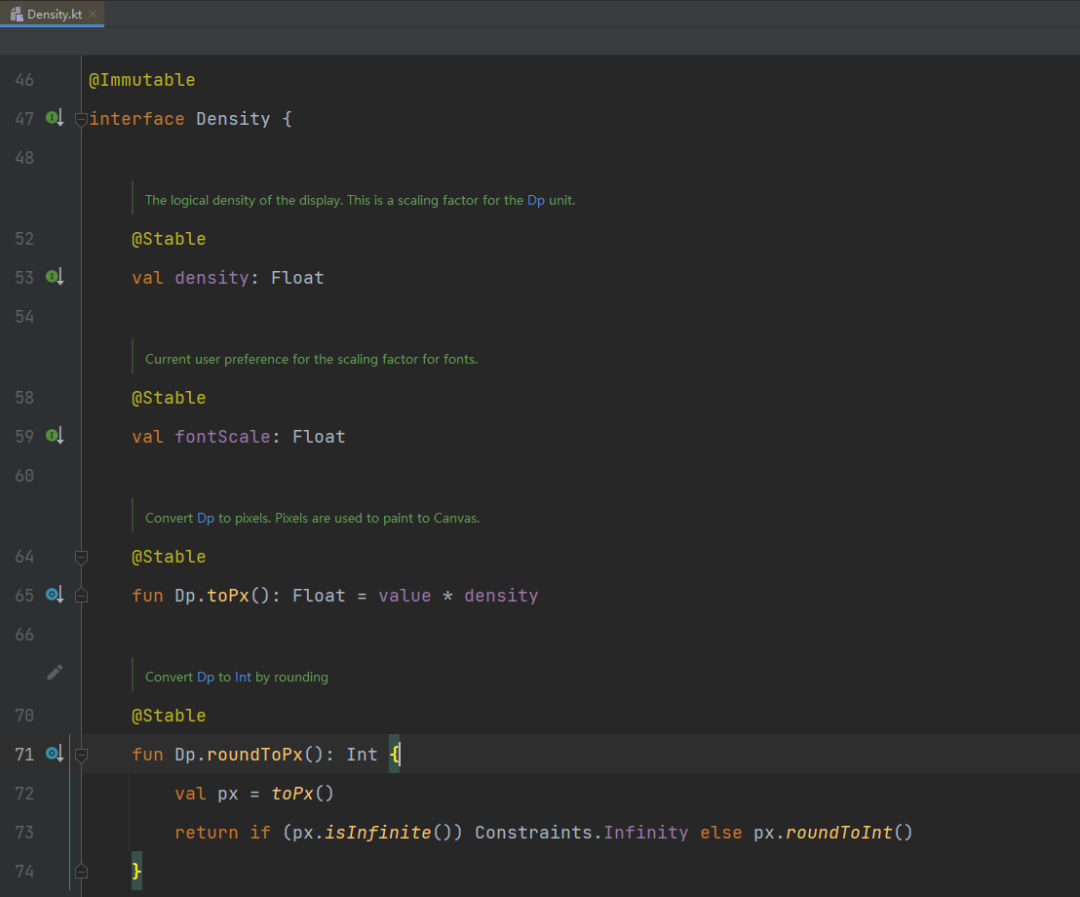Screen dimensions: 1080x897
Task: Click 'Current user preference' doc comment text
Action: click(311, 360)
